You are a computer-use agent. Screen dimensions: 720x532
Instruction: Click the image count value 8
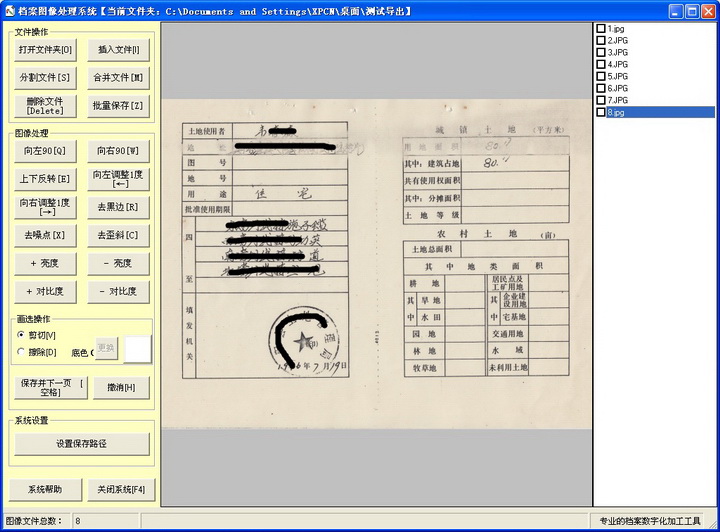click(78, 521)
